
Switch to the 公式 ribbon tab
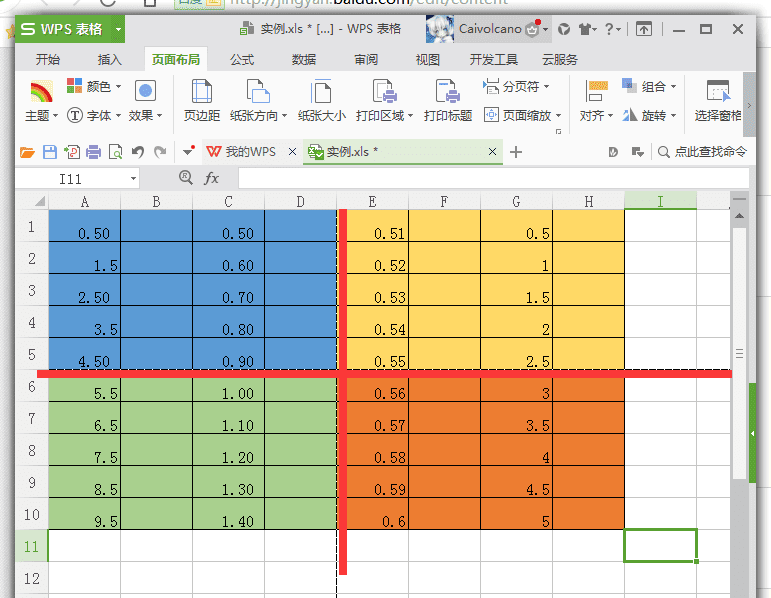pyautogui.click(x=242, y=60)
